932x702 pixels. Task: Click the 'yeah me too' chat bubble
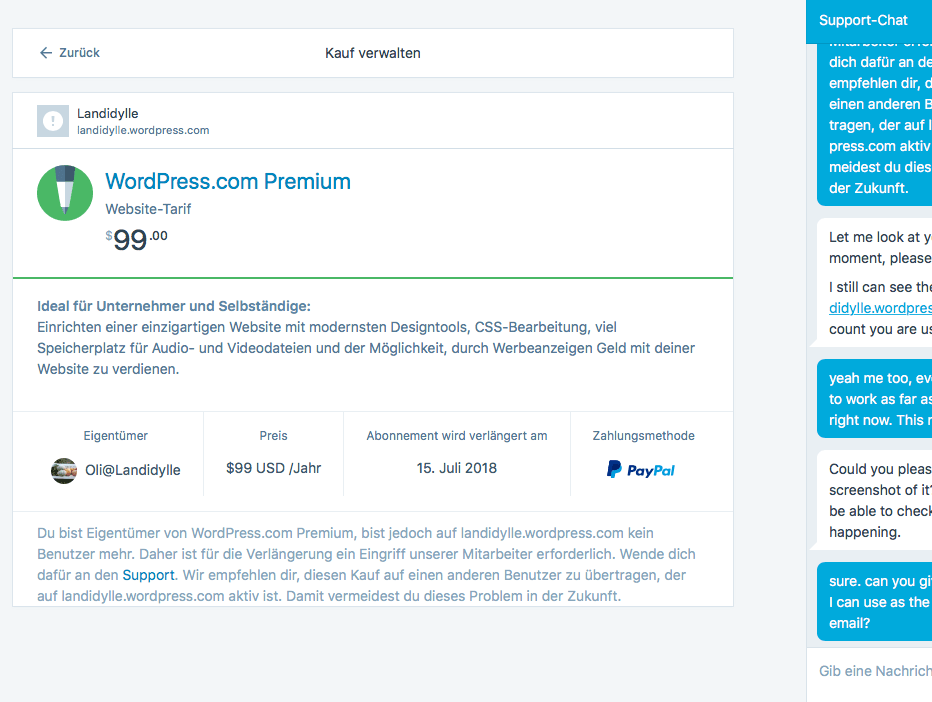pos(880,399)
